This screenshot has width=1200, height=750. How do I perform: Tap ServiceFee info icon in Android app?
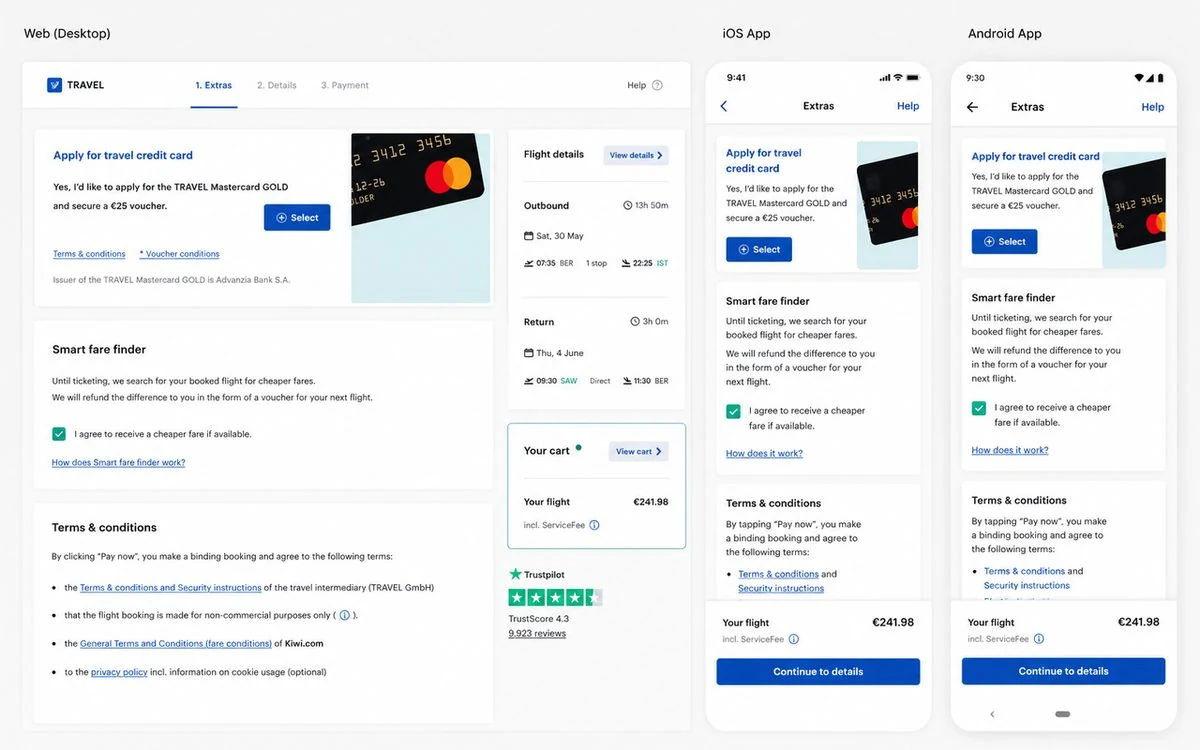pyautogui.click(x=1039, y=639)
